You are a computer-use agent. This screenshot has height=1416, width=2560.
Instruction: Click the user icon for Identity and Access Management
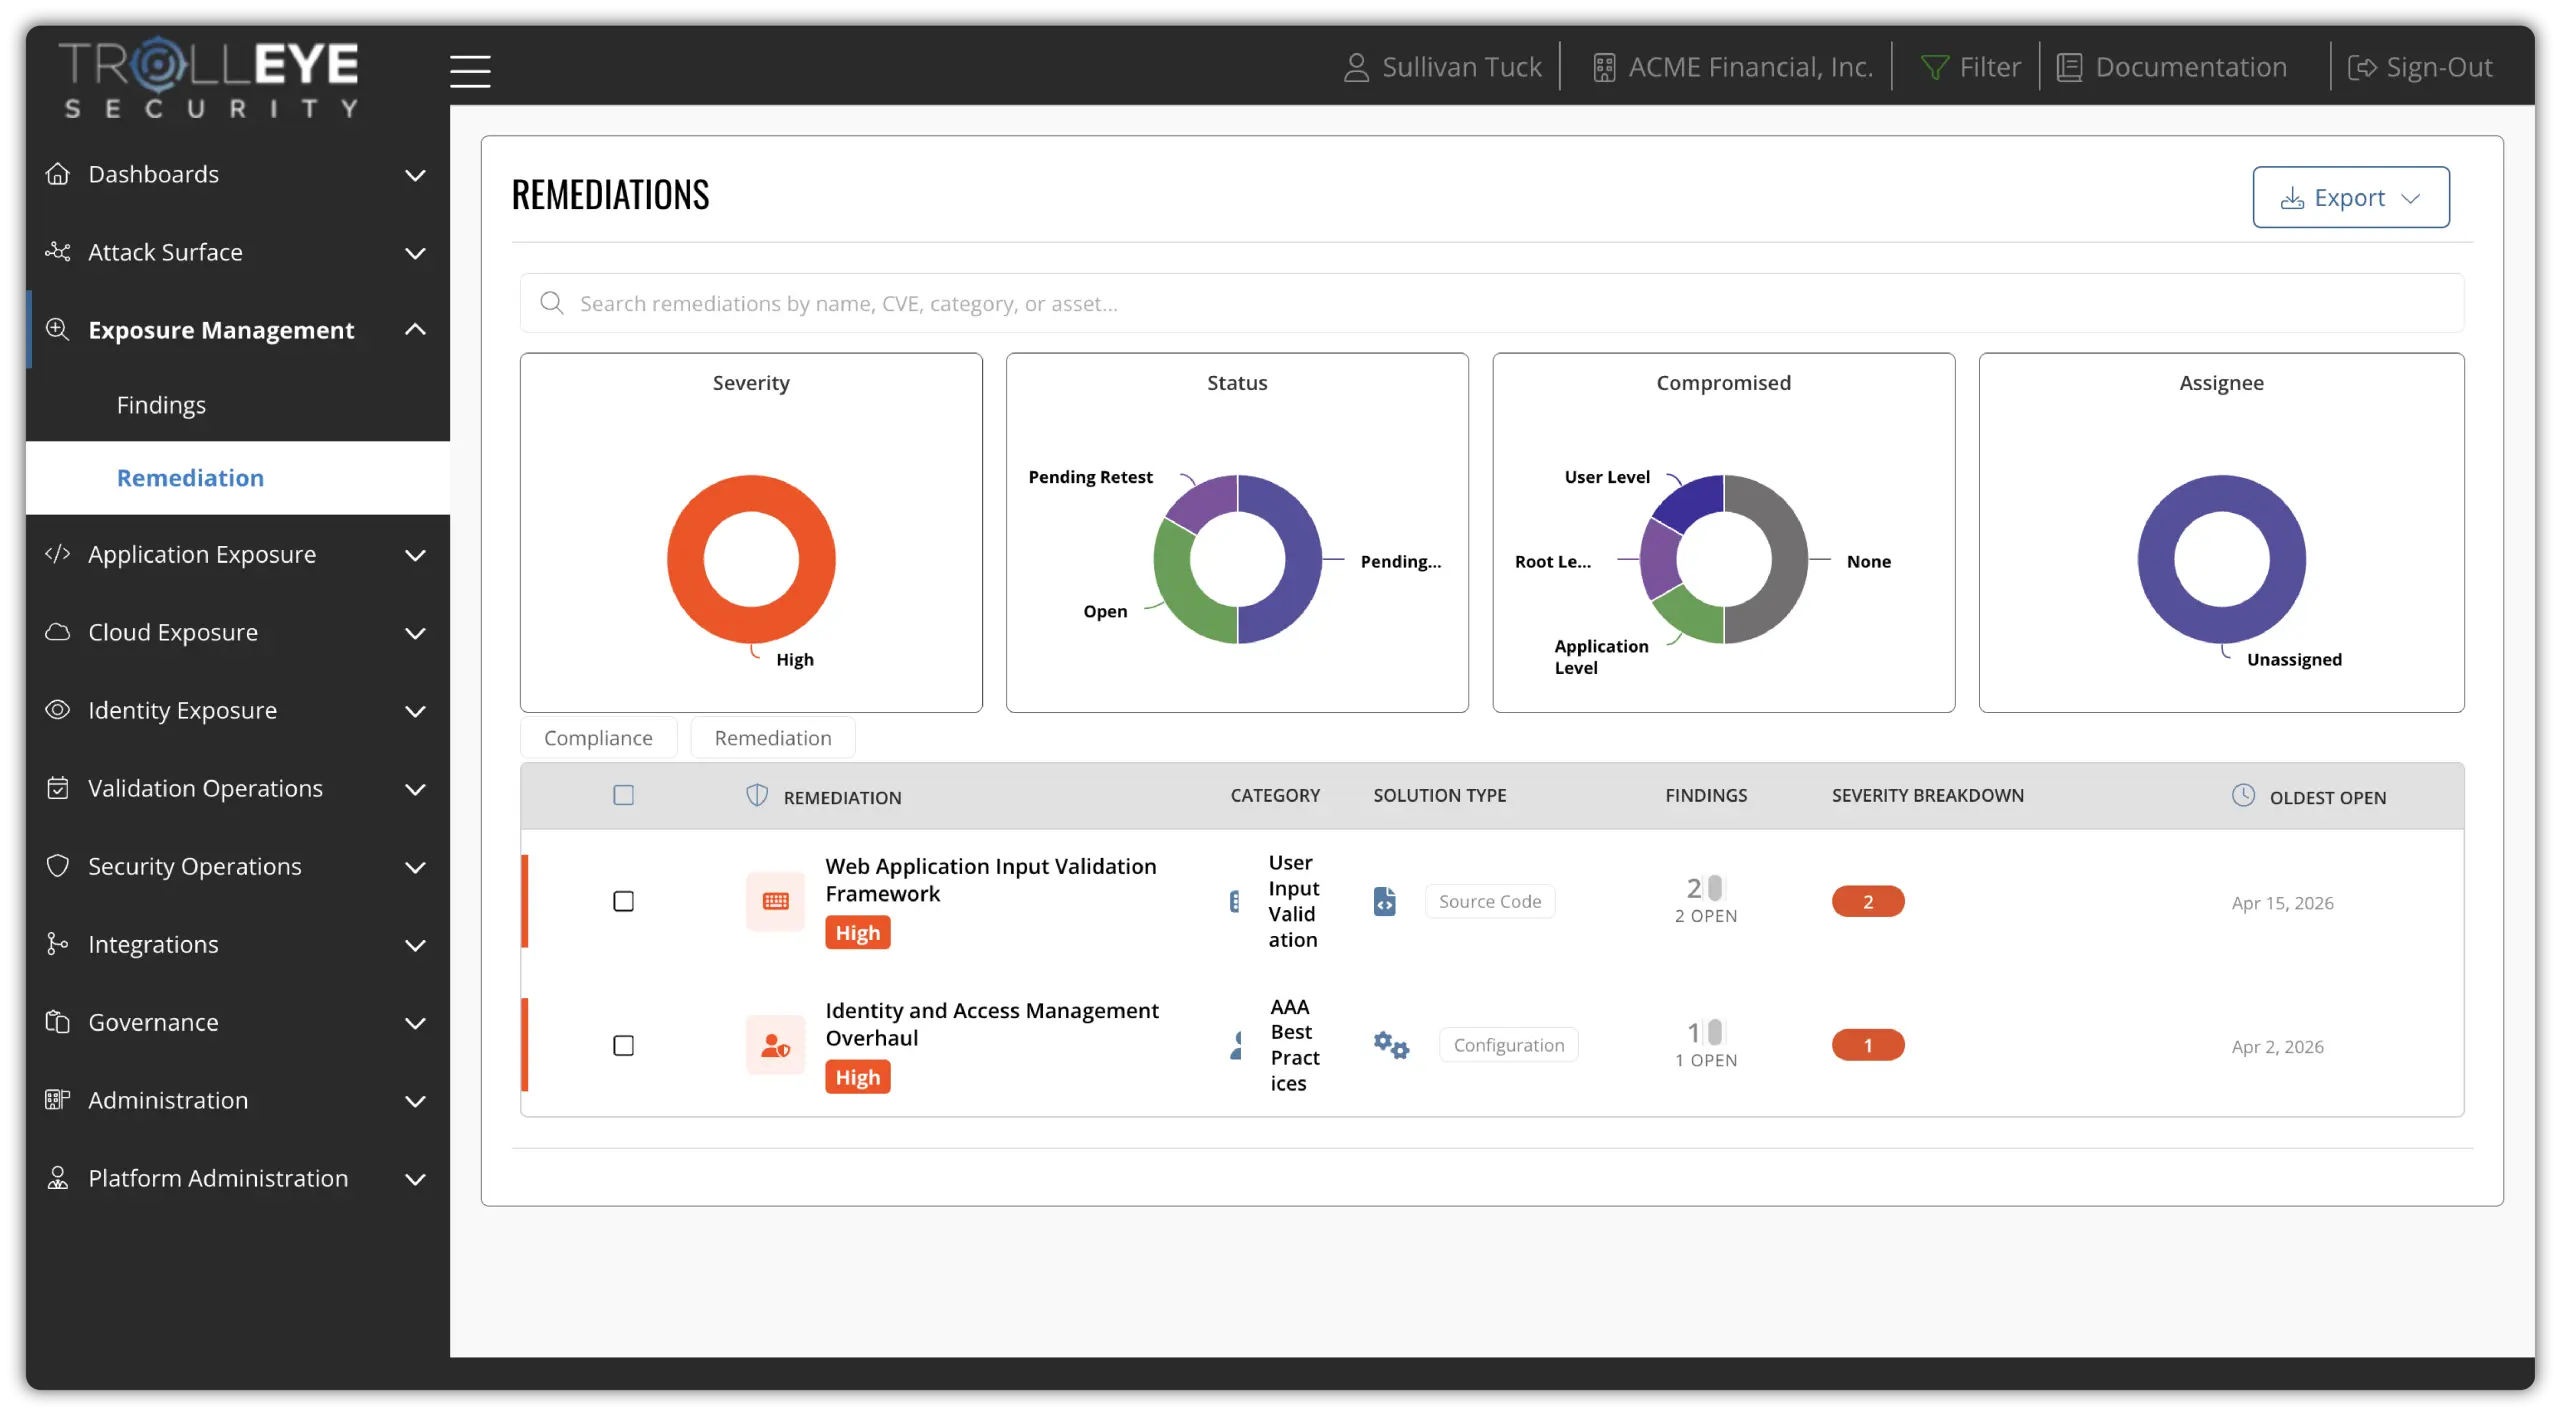[776, 1045]
